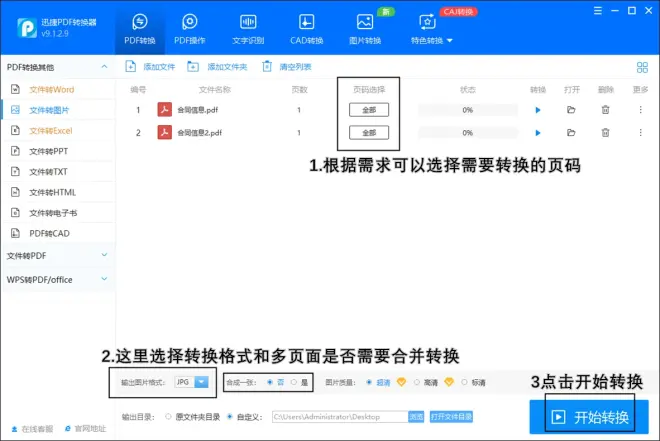Open 官网地址 link
This screenshot has width=660, height=441.
85,429
